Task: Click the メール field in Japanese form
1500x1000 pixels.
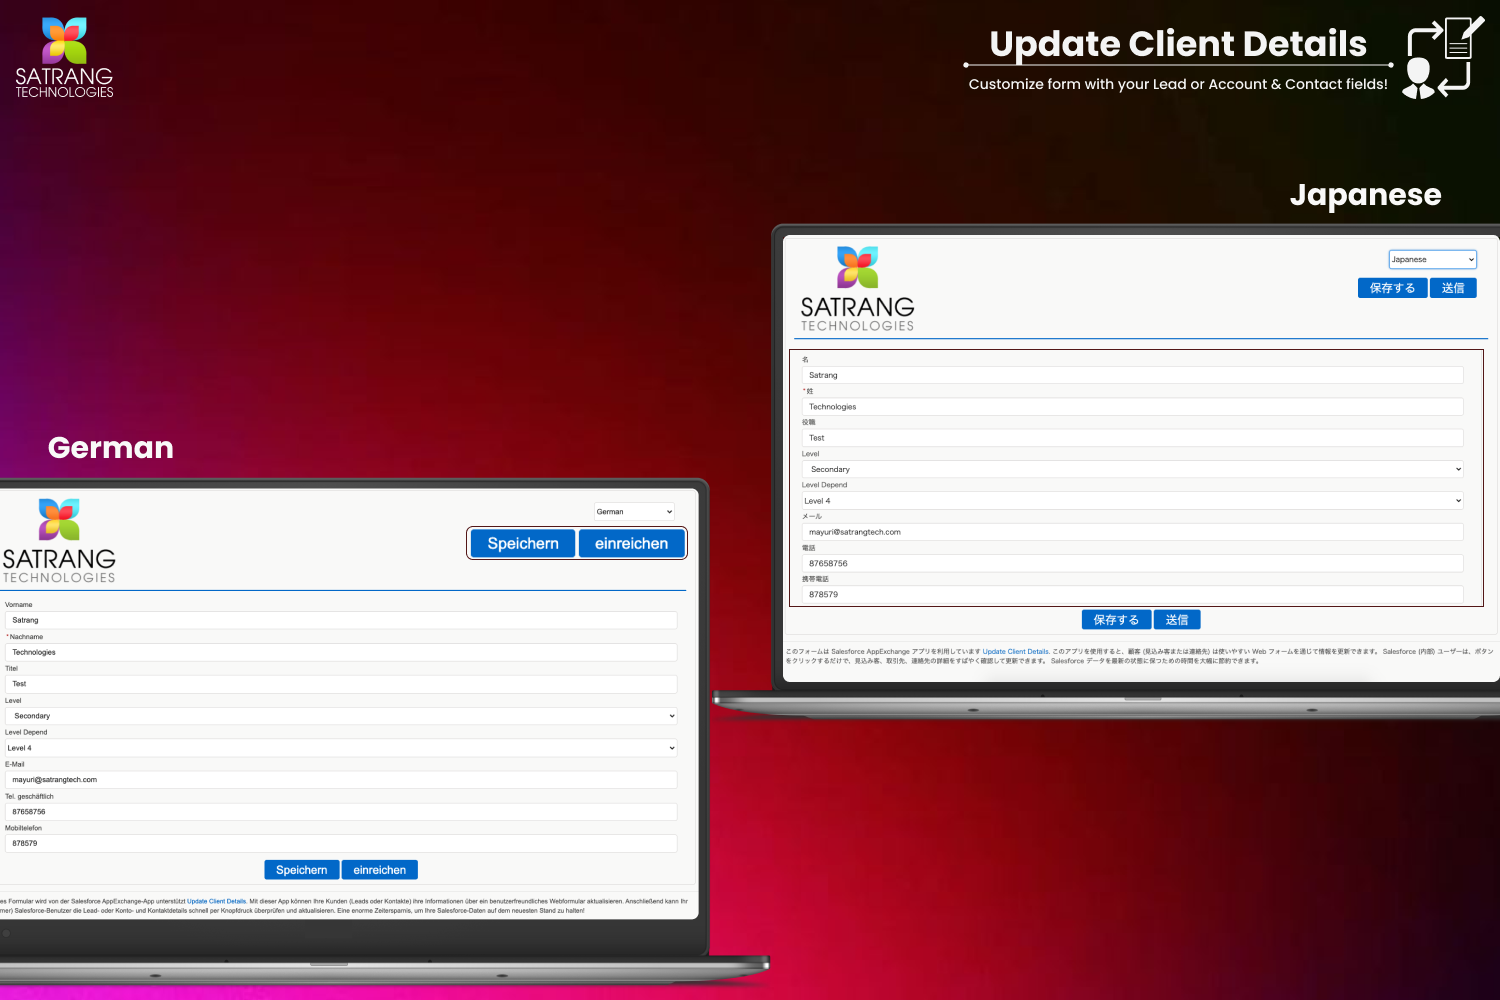Action: pos(1132,532)
